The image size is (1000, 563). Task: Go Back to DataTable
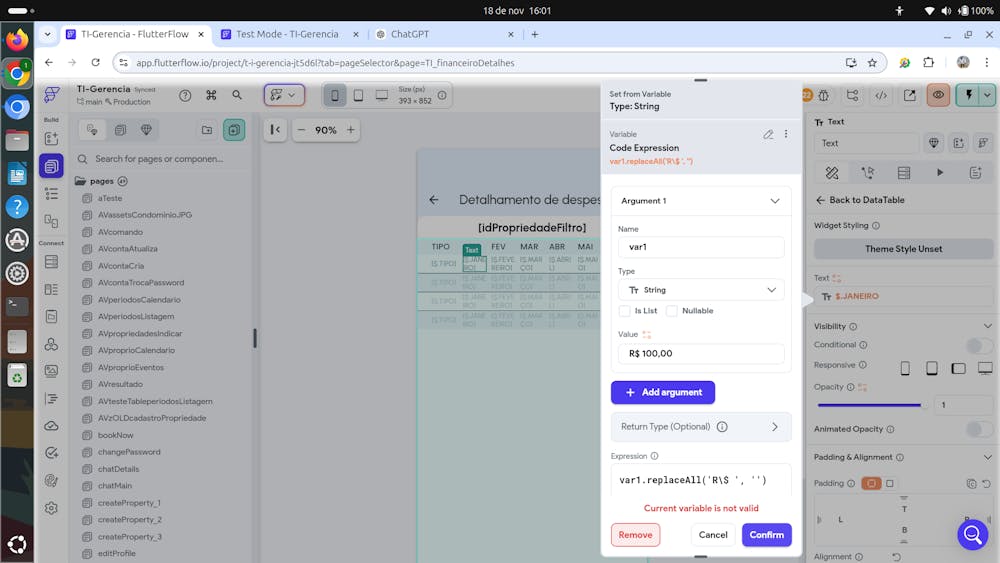[860, 200]
